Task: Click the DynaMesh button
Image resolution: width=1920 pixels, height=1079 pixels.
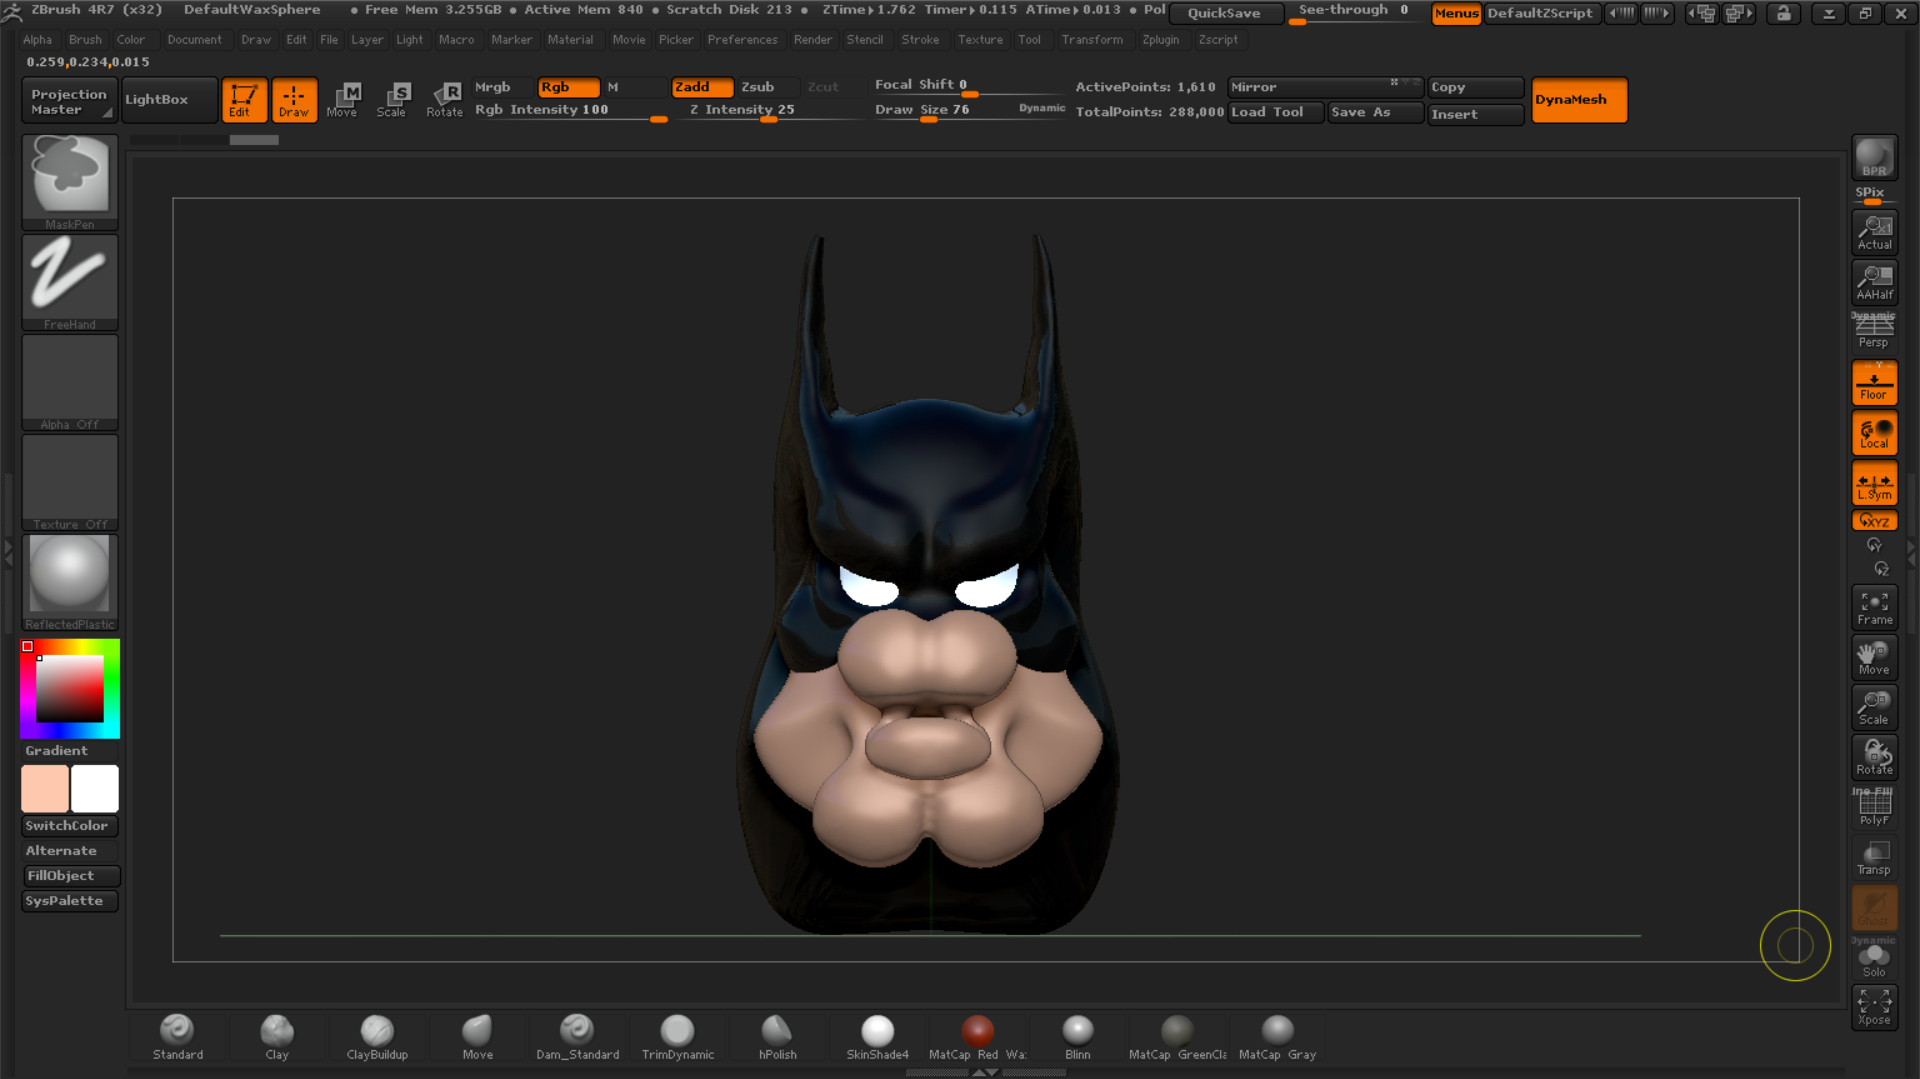Action: (1578, 100)
